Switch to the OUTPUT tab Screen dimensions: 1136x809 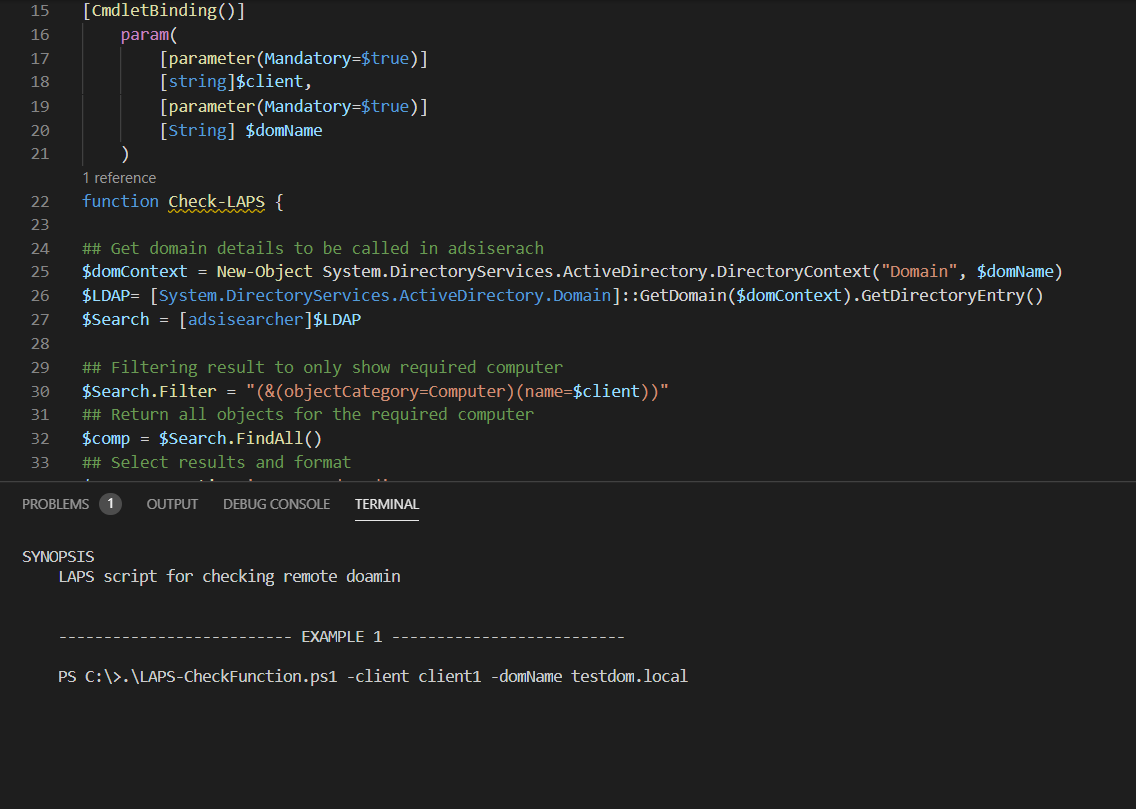(x=172, y=504)
